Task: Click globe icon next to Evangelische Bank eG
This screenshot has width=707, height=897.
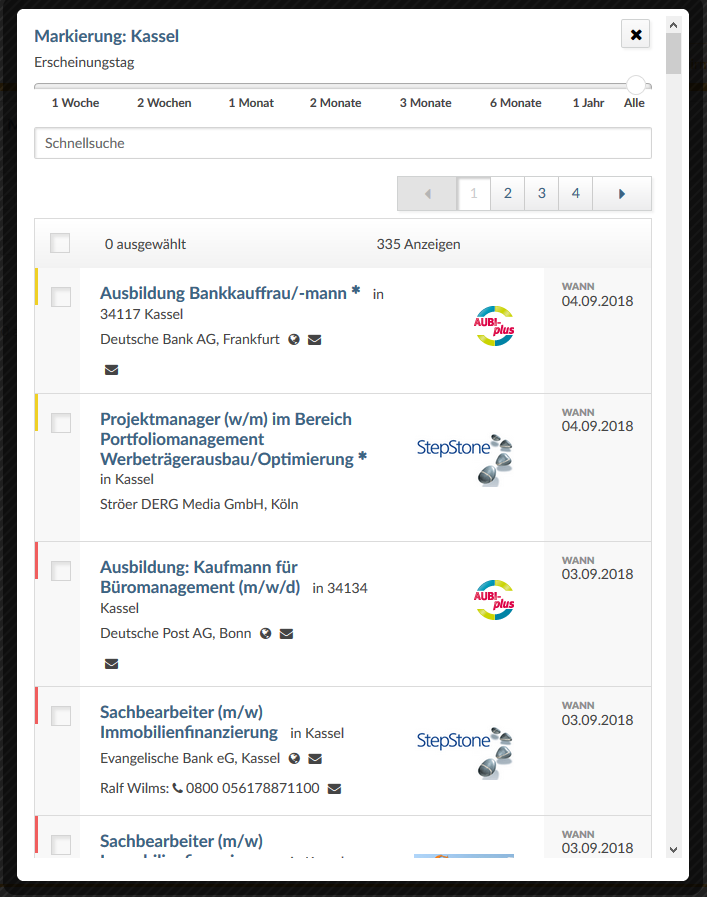Action: pyautogui.click(x=295, y=759)
